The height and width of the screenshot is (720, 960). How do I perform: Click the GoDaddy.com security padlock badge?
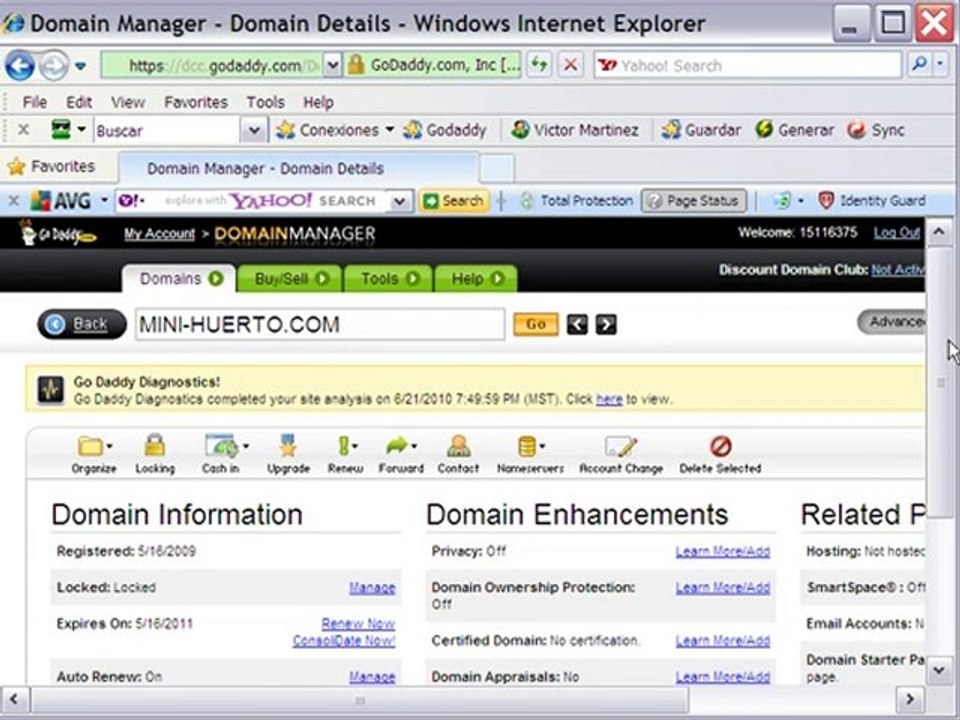pyautogui.click(x=433, y=66)
